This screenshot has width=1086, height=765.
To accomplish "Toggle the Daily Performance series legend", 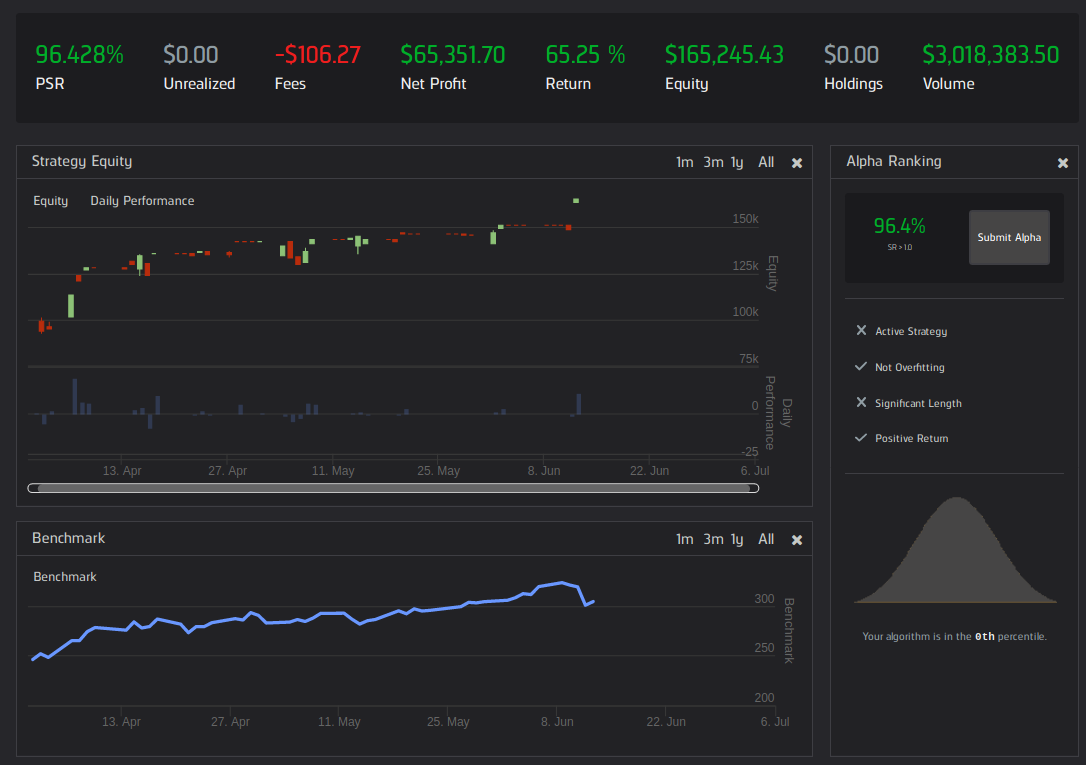I will point(142,201).
